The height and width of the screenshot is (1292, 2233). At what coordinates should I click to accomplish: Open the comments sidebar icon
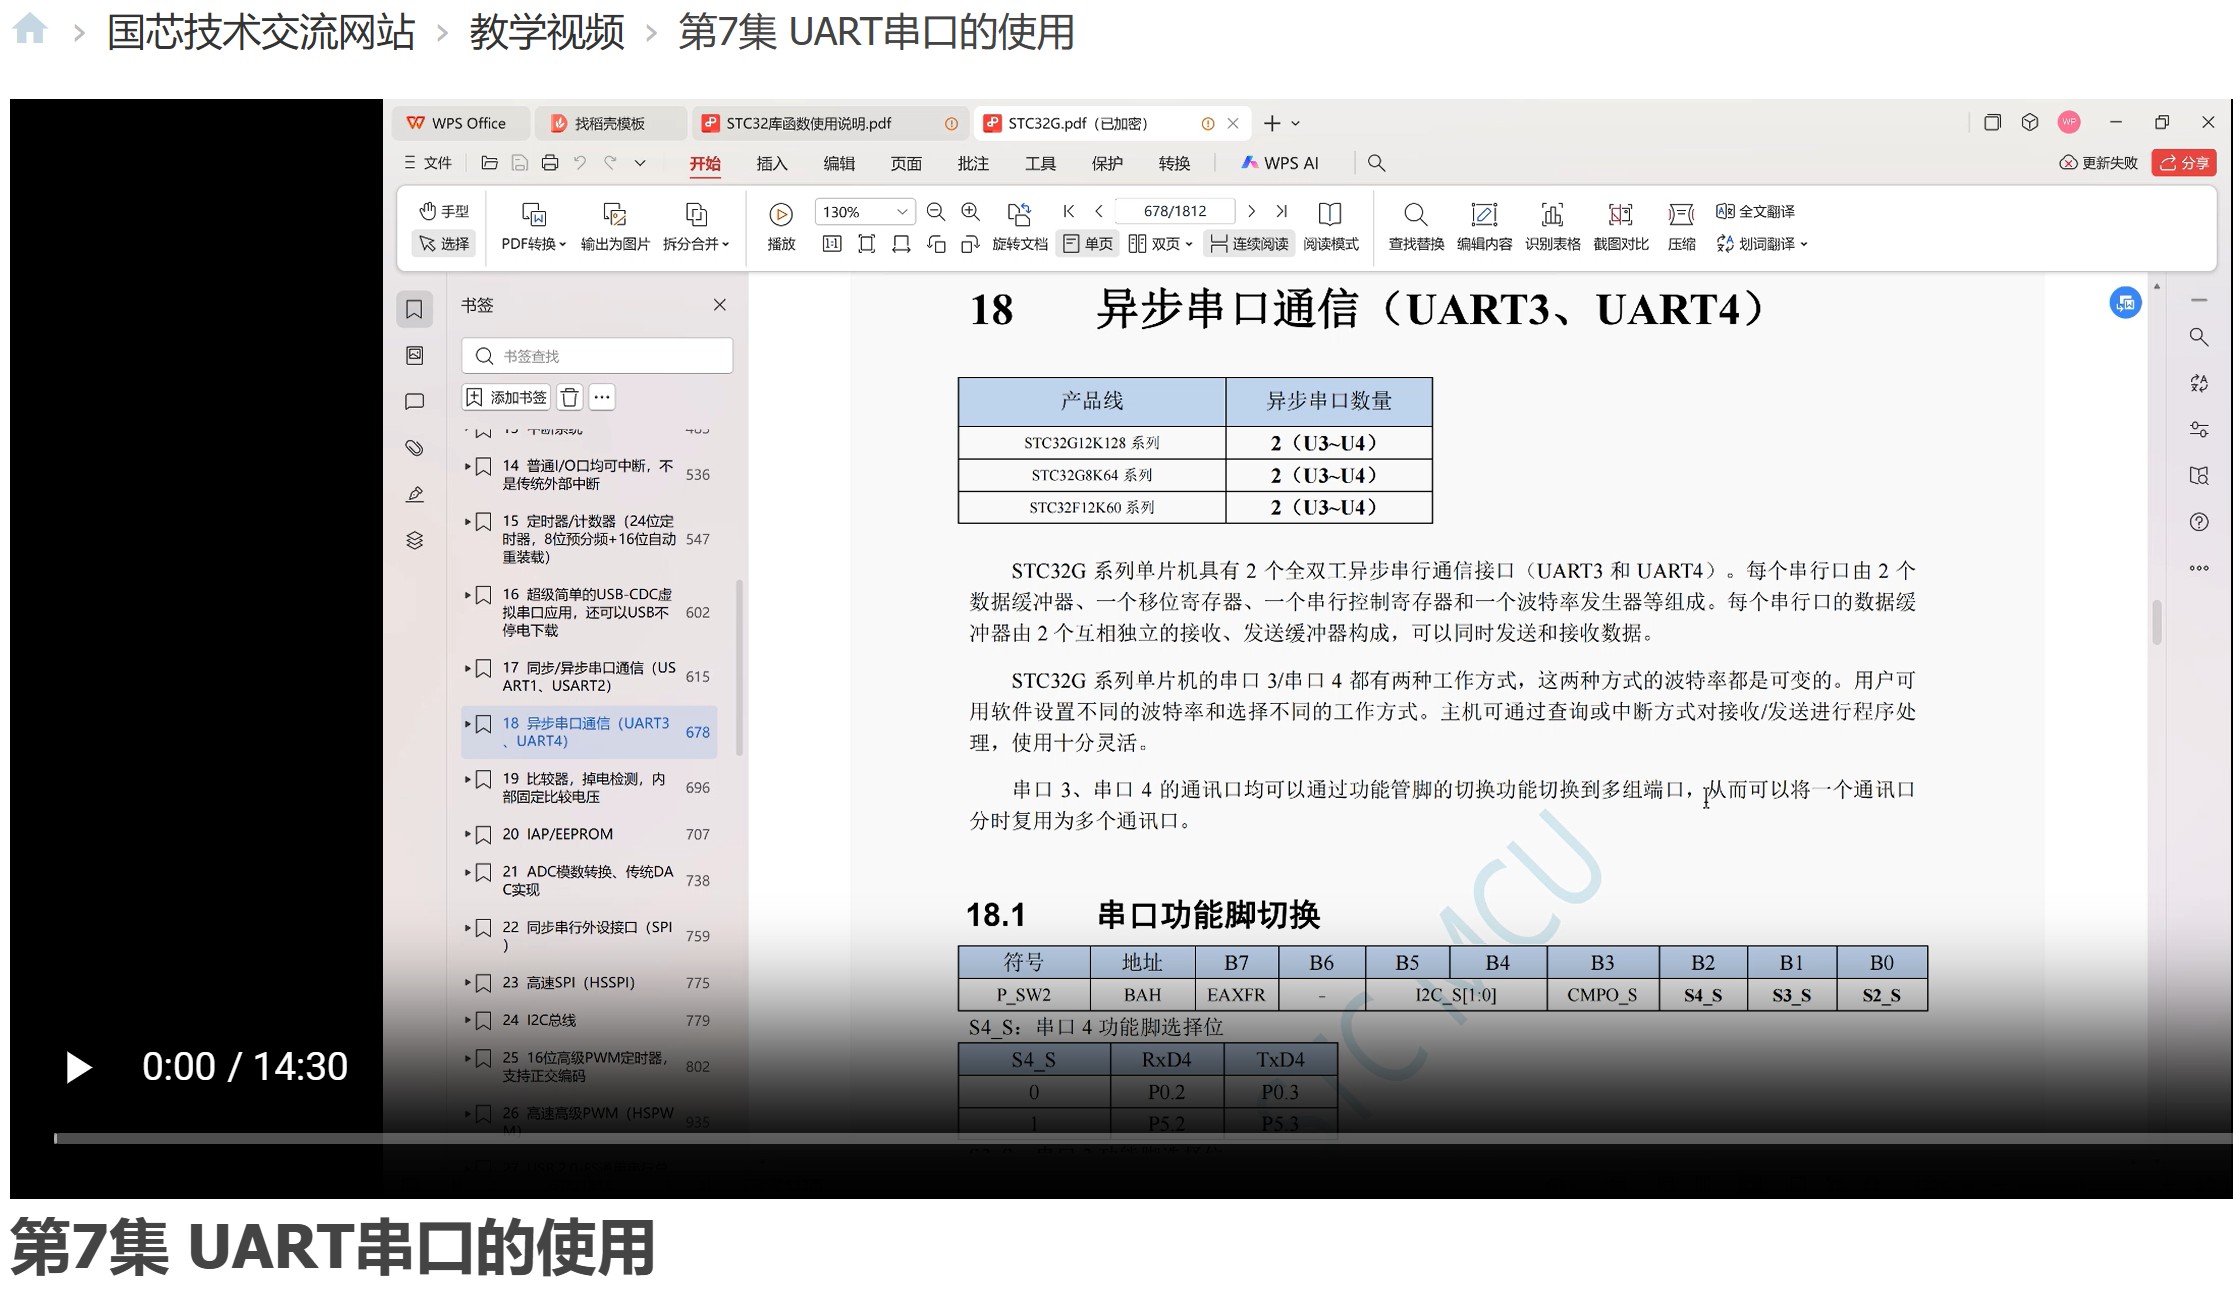point(414,401)
